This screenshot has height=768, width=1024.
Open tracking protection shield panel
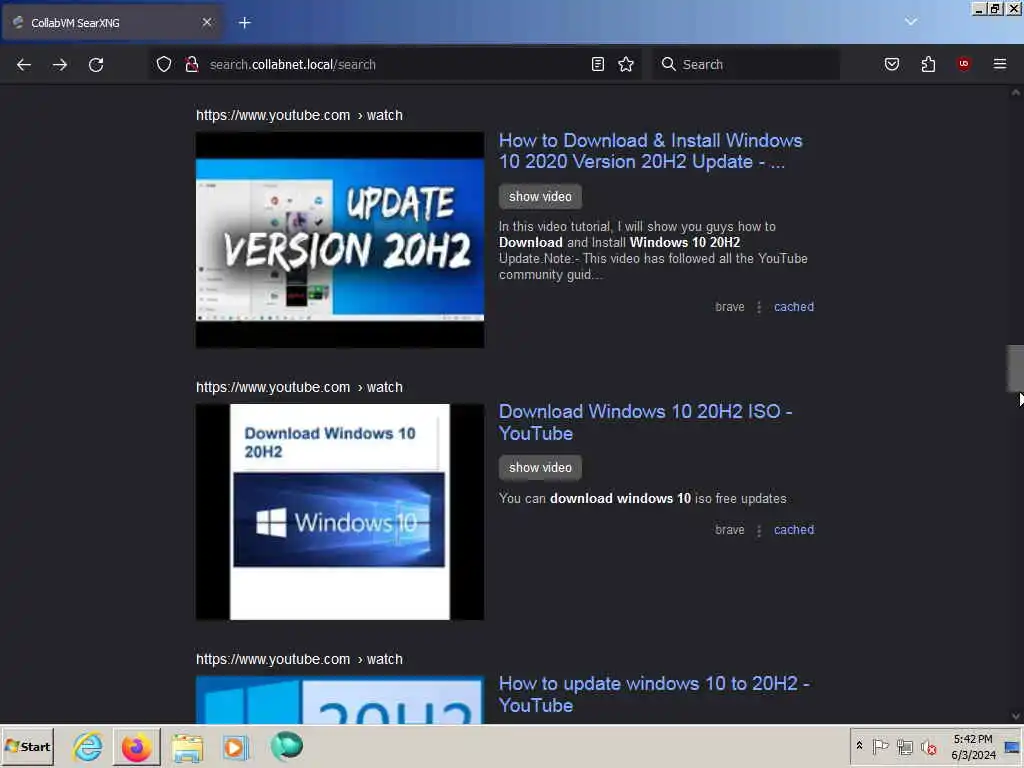coord(164,64)
